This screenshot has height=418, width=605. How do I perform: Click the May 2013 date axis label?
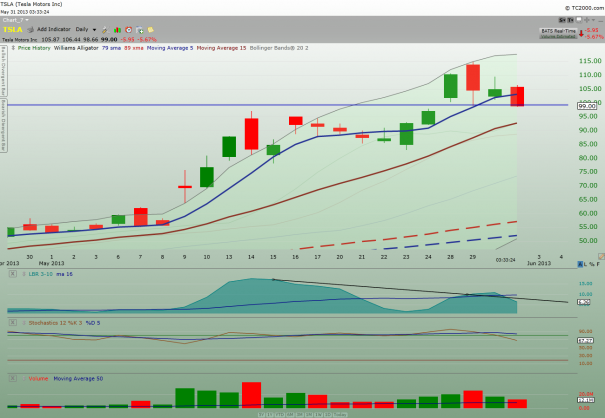[51, 263]
